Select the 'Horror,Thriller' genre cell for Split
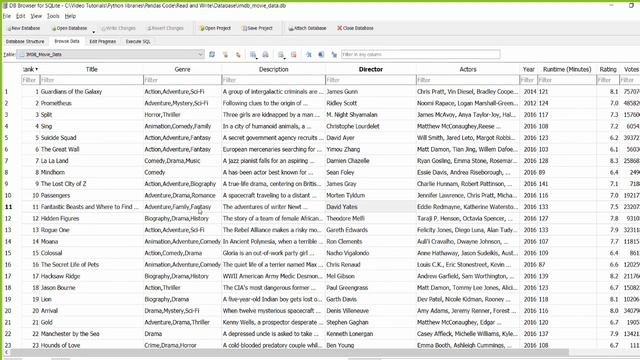640x360 pixels. pyautogui.click(x=182, y=115)
